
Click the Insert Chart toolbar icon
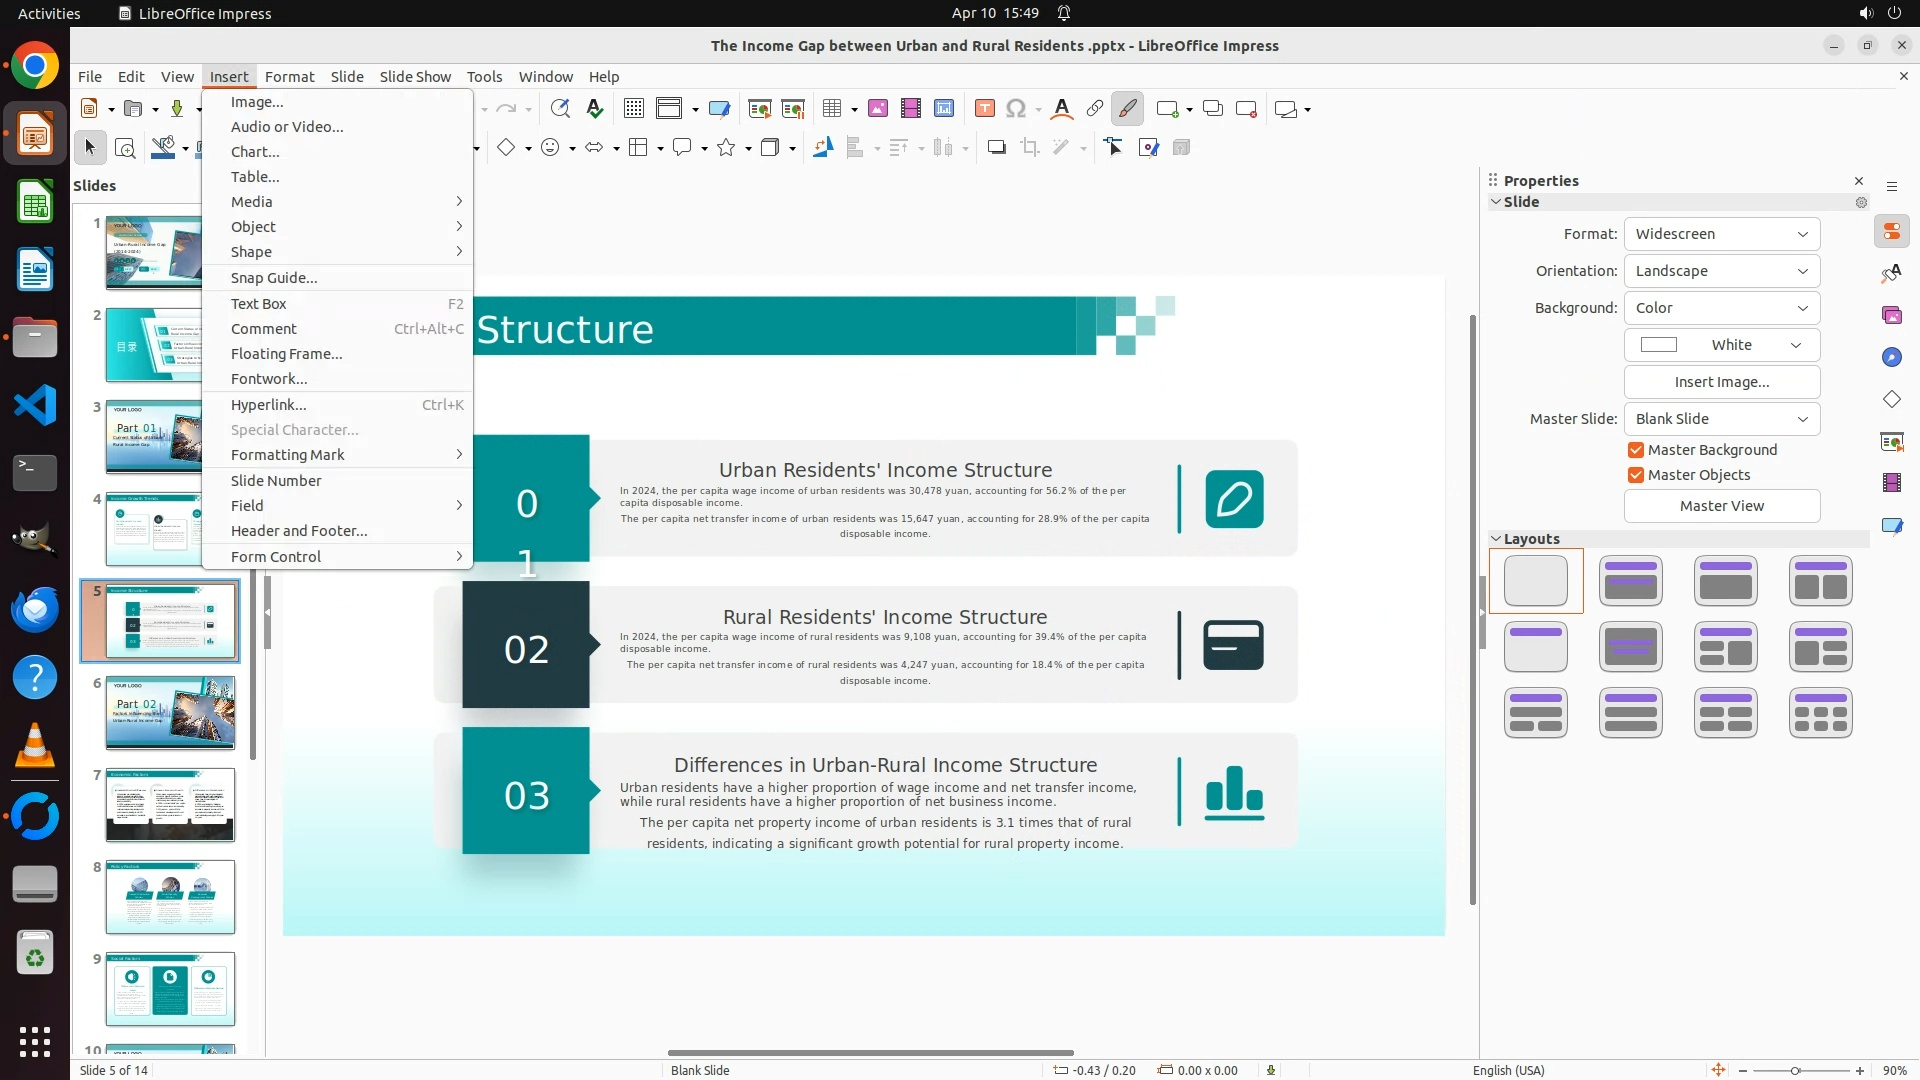(943, 109)
